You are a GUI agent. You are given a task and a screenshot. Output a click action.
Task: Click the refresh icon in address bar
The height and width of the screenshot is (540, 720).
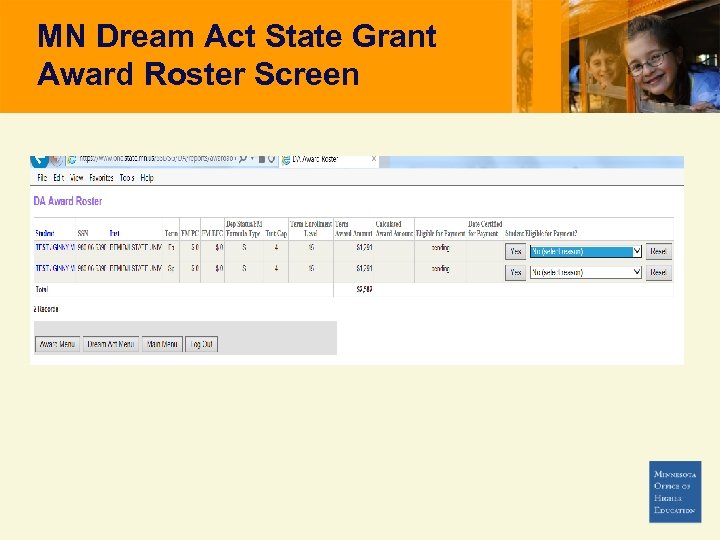(x=272, y=159)
